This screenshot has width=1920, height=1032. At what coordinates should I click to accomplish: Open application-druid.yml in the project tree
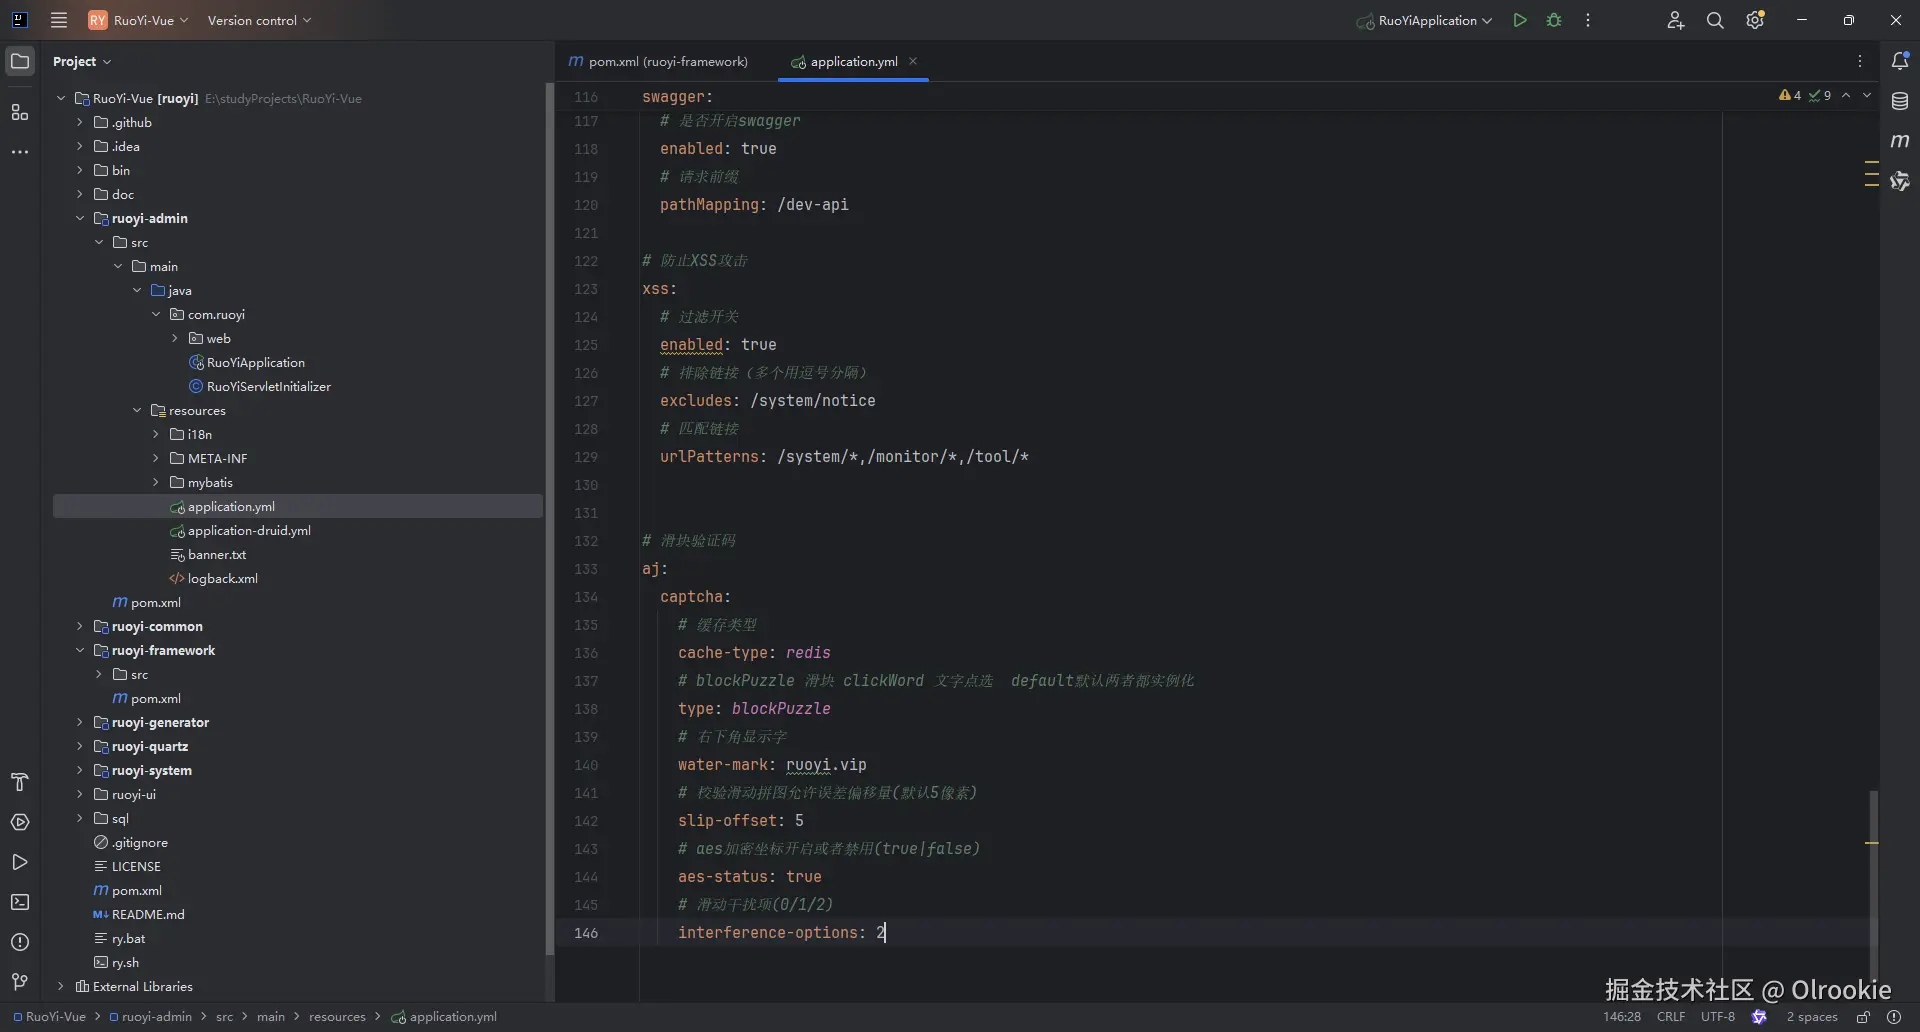[x=249, y=530]
